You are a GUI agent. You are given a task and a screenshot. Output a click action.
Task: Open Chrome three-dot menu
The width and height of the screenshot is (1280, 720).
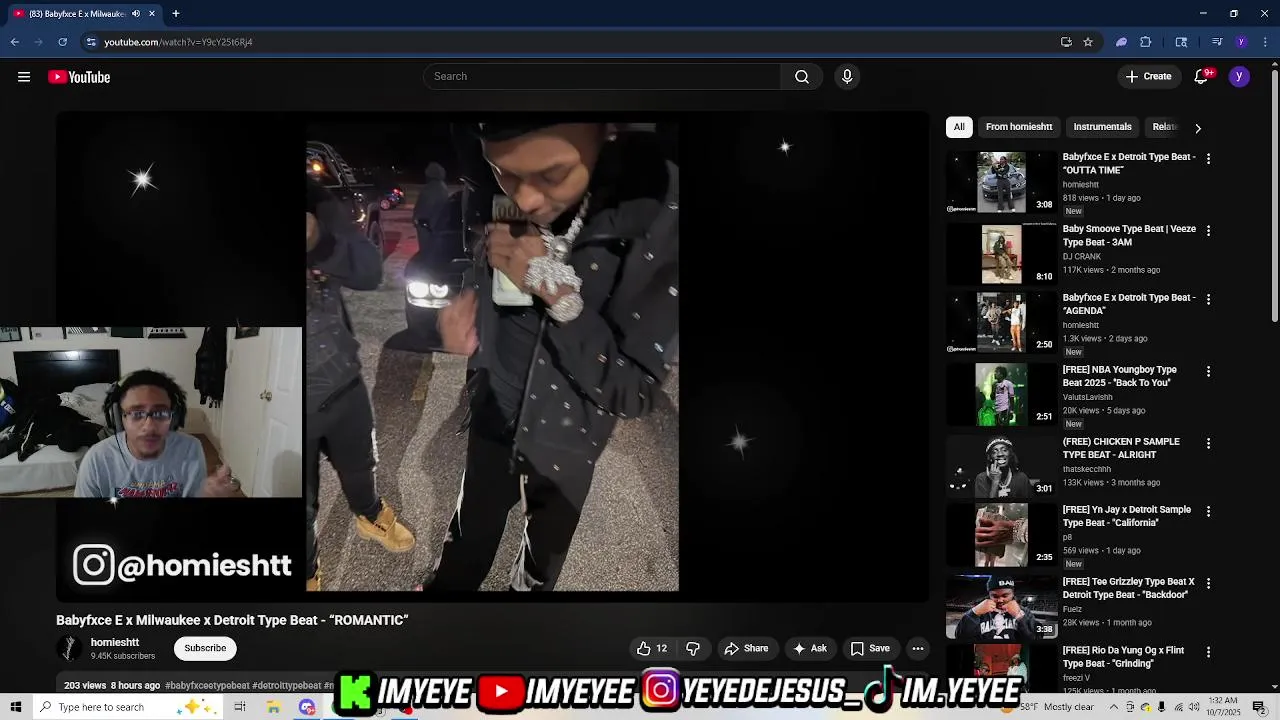(1263, 42)
